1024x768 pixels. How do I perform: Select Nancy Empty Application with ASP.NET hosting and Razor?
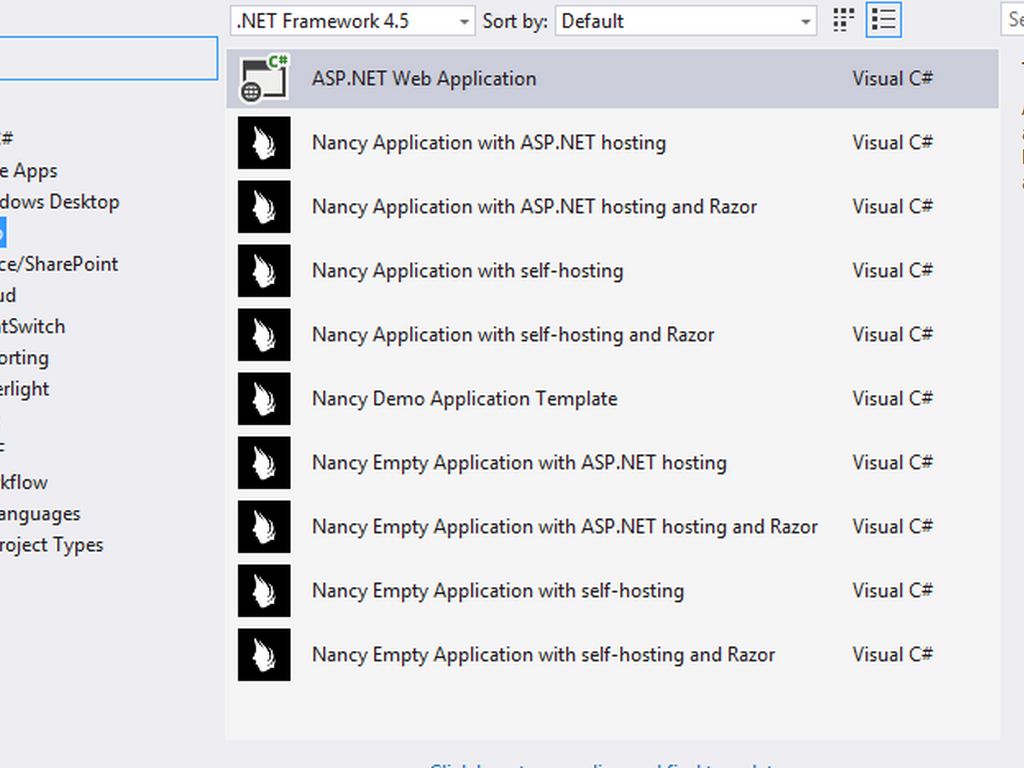point(565,526)
